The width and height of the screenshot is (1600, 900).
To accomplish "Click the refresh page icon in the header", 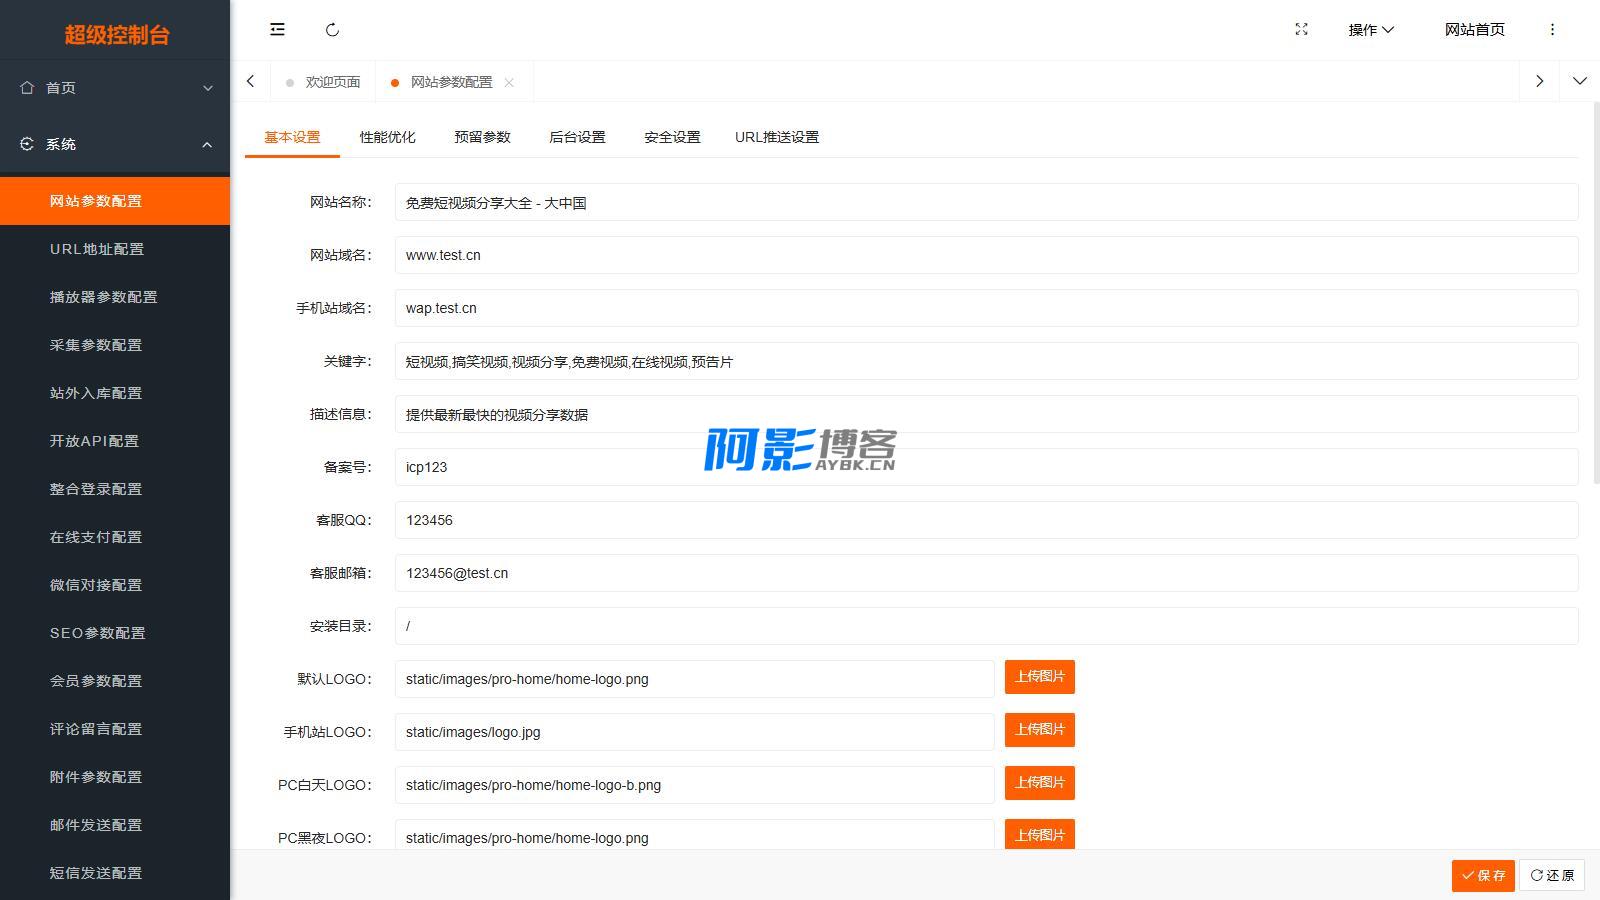I will tap(333, 30).
